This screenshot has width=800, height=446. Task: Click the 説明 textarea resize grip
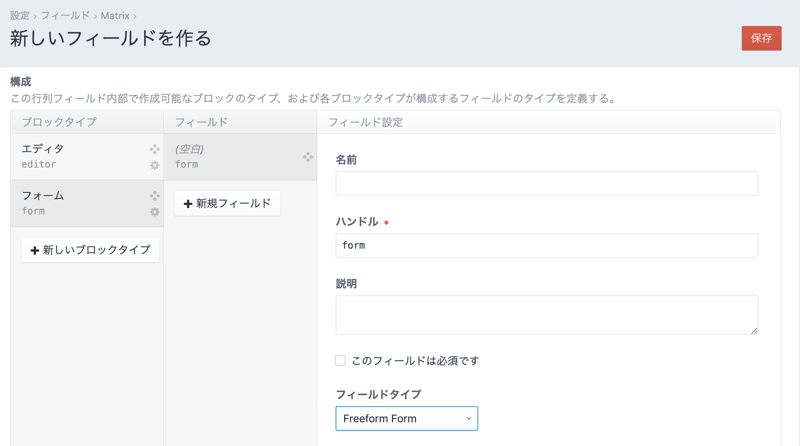[753, 329]
